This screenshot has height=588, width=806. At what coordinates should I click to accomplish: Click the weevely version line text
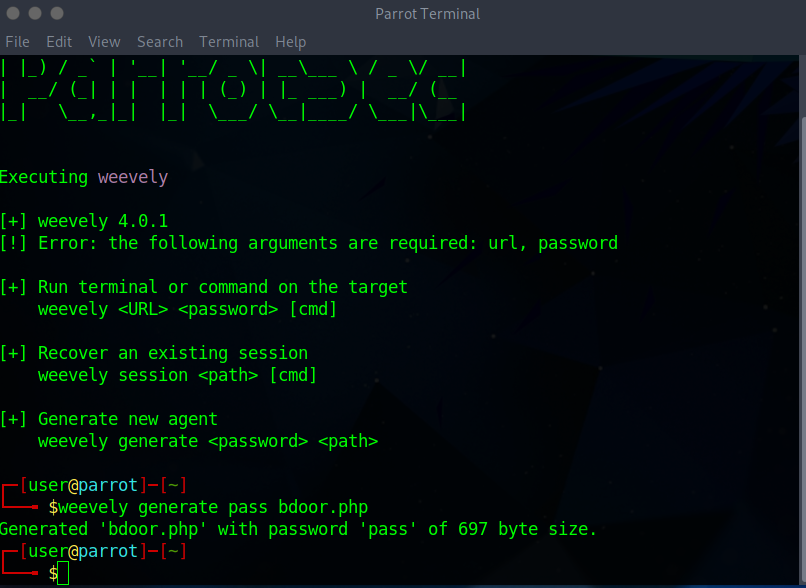click(x=87, y=220)
